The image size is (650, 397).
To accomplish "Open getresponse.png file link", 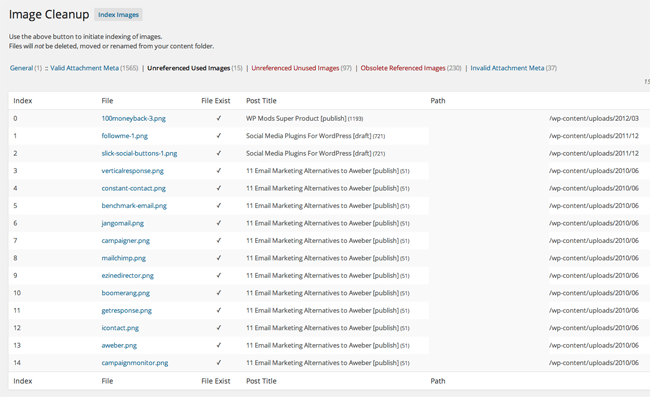I will click(126, 310).
